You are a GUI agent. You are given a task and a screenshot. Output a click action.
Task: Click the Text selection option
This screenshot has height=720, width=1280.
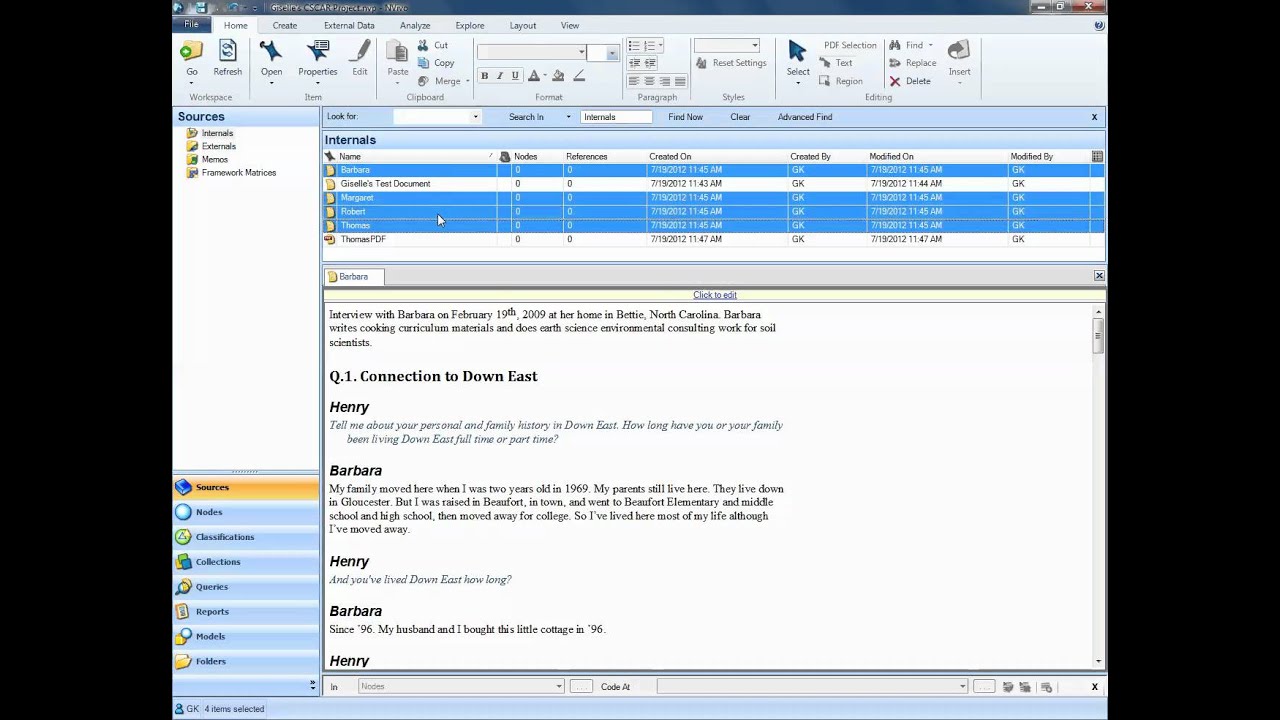[x=836, y=63]
